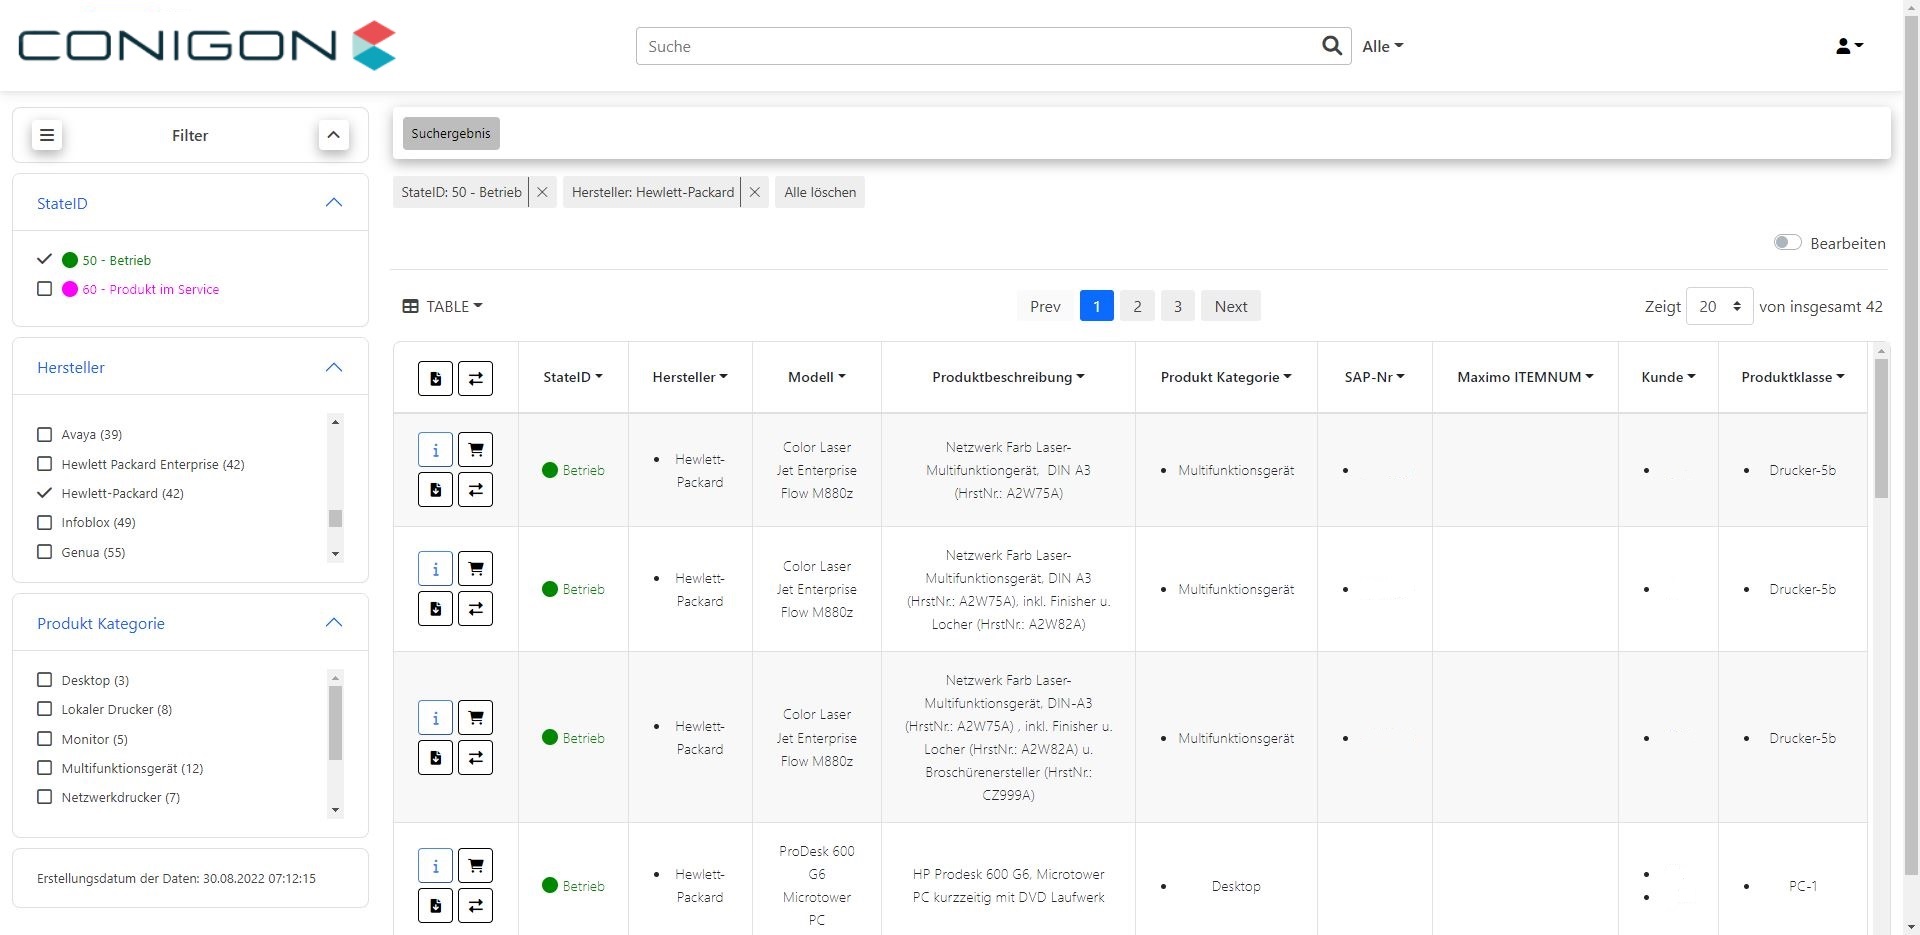Viewport: 1920px width, 935px height.
Task: Check Hewlett Packard Enterprise (42)
Action: point(44,464)
